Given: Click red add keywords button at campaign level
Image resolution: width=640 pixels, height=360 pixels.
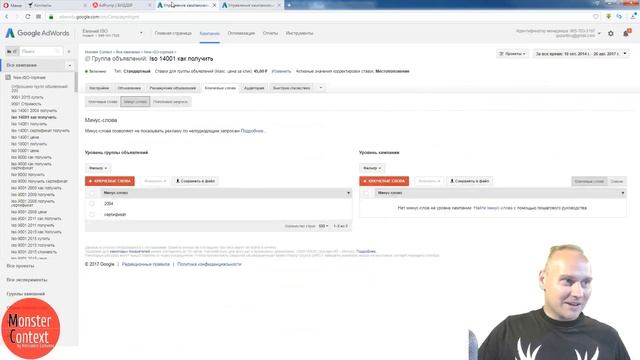Looking at the screenshot, I should (x=384, y=181).
